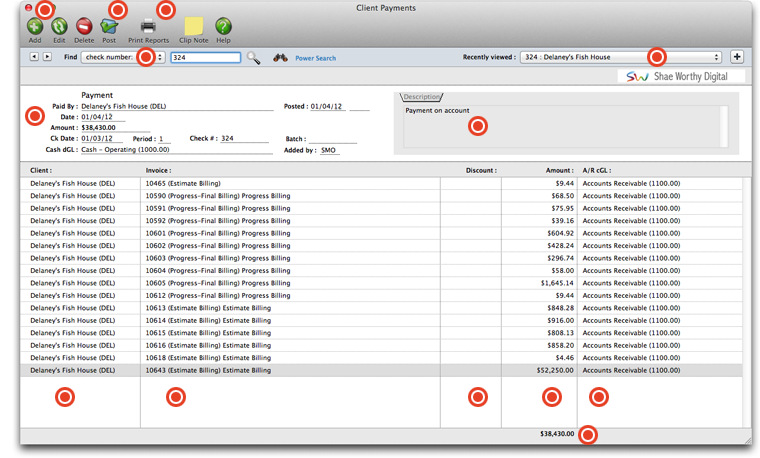Select invoice 10612 Progress Billing row
This screenshot has width=760, height=458.
(x=381, y=296)
